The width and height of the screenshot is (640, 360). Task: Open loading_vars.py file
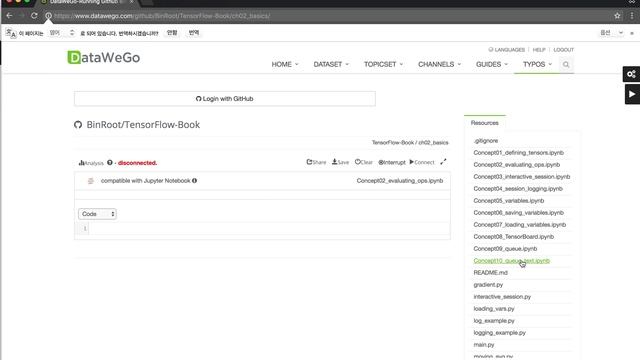point(494,309)
